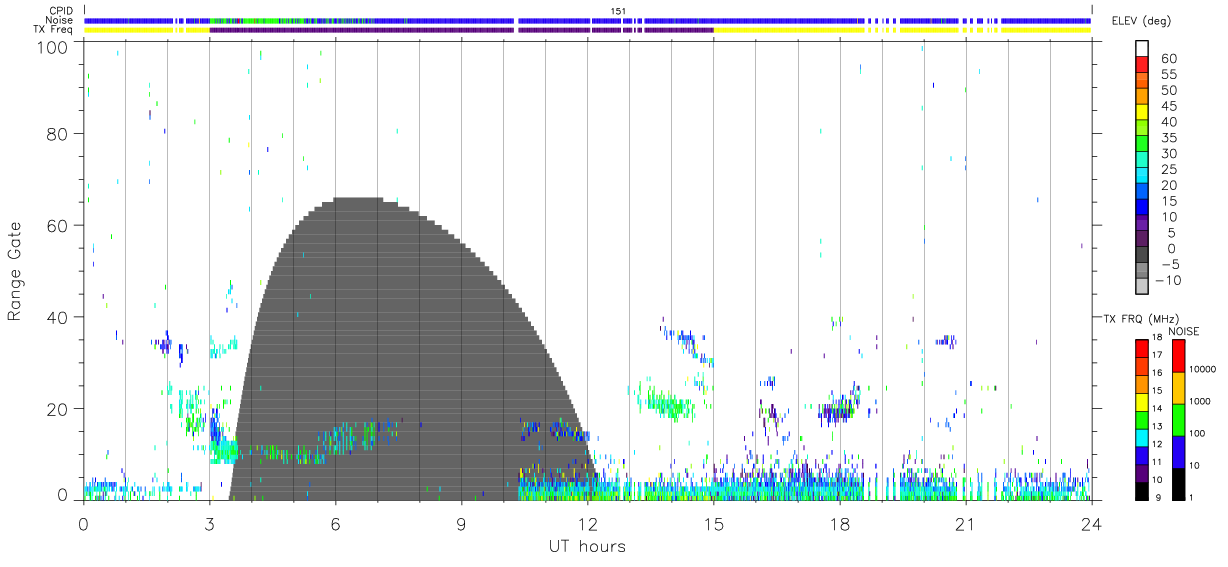
Task: Click the '10000' label on NOISE scale
Action: [1205, 369]
